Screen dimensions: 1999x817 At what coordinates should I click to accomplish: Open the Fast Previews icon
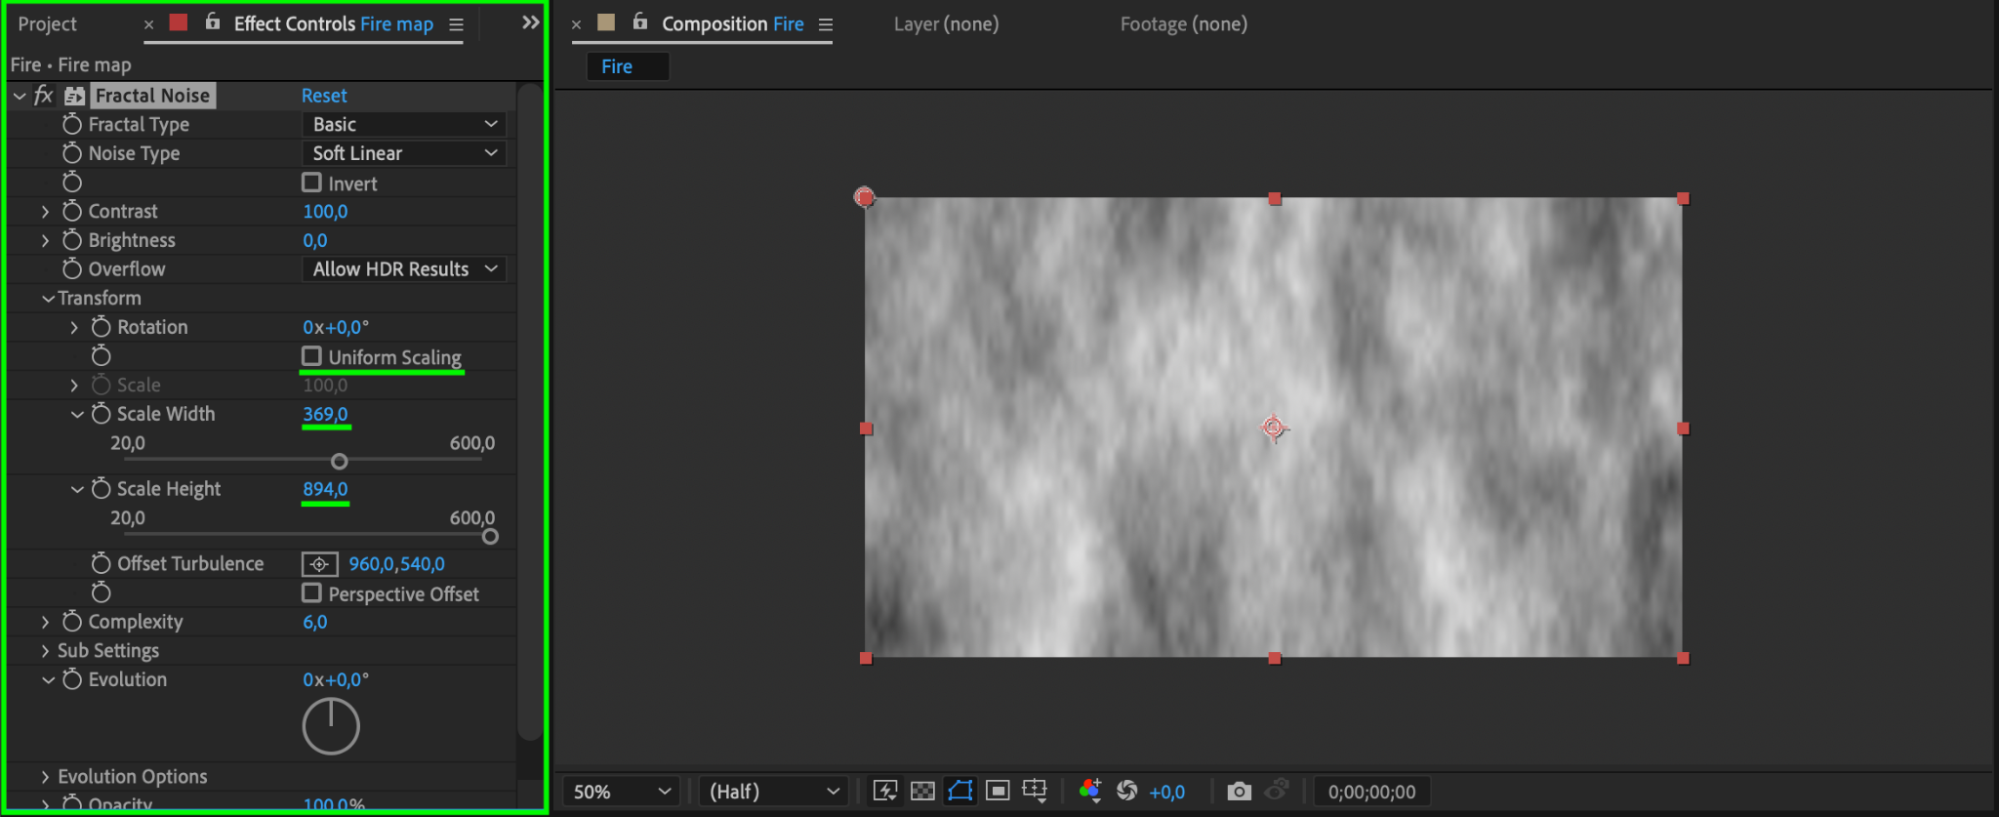[x=885, y=791]
